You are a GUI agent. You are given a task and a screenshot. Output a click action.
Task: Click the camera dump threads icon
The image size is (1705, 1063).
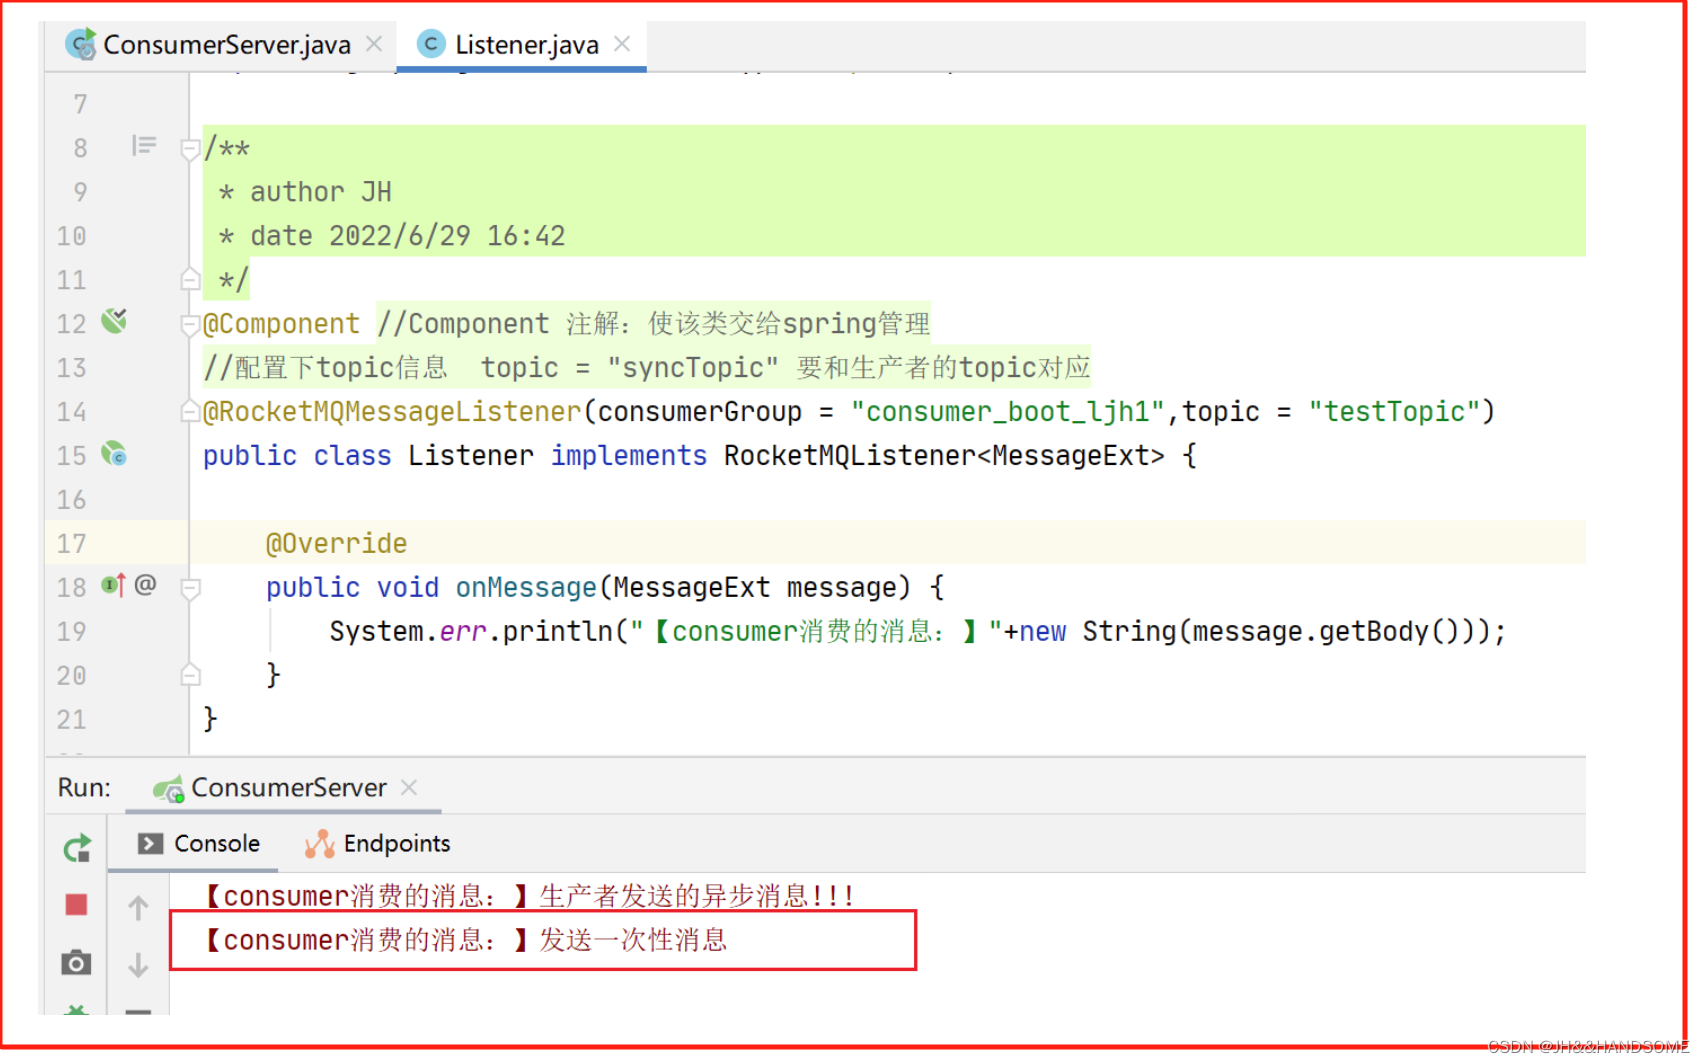tap(76, 963)
